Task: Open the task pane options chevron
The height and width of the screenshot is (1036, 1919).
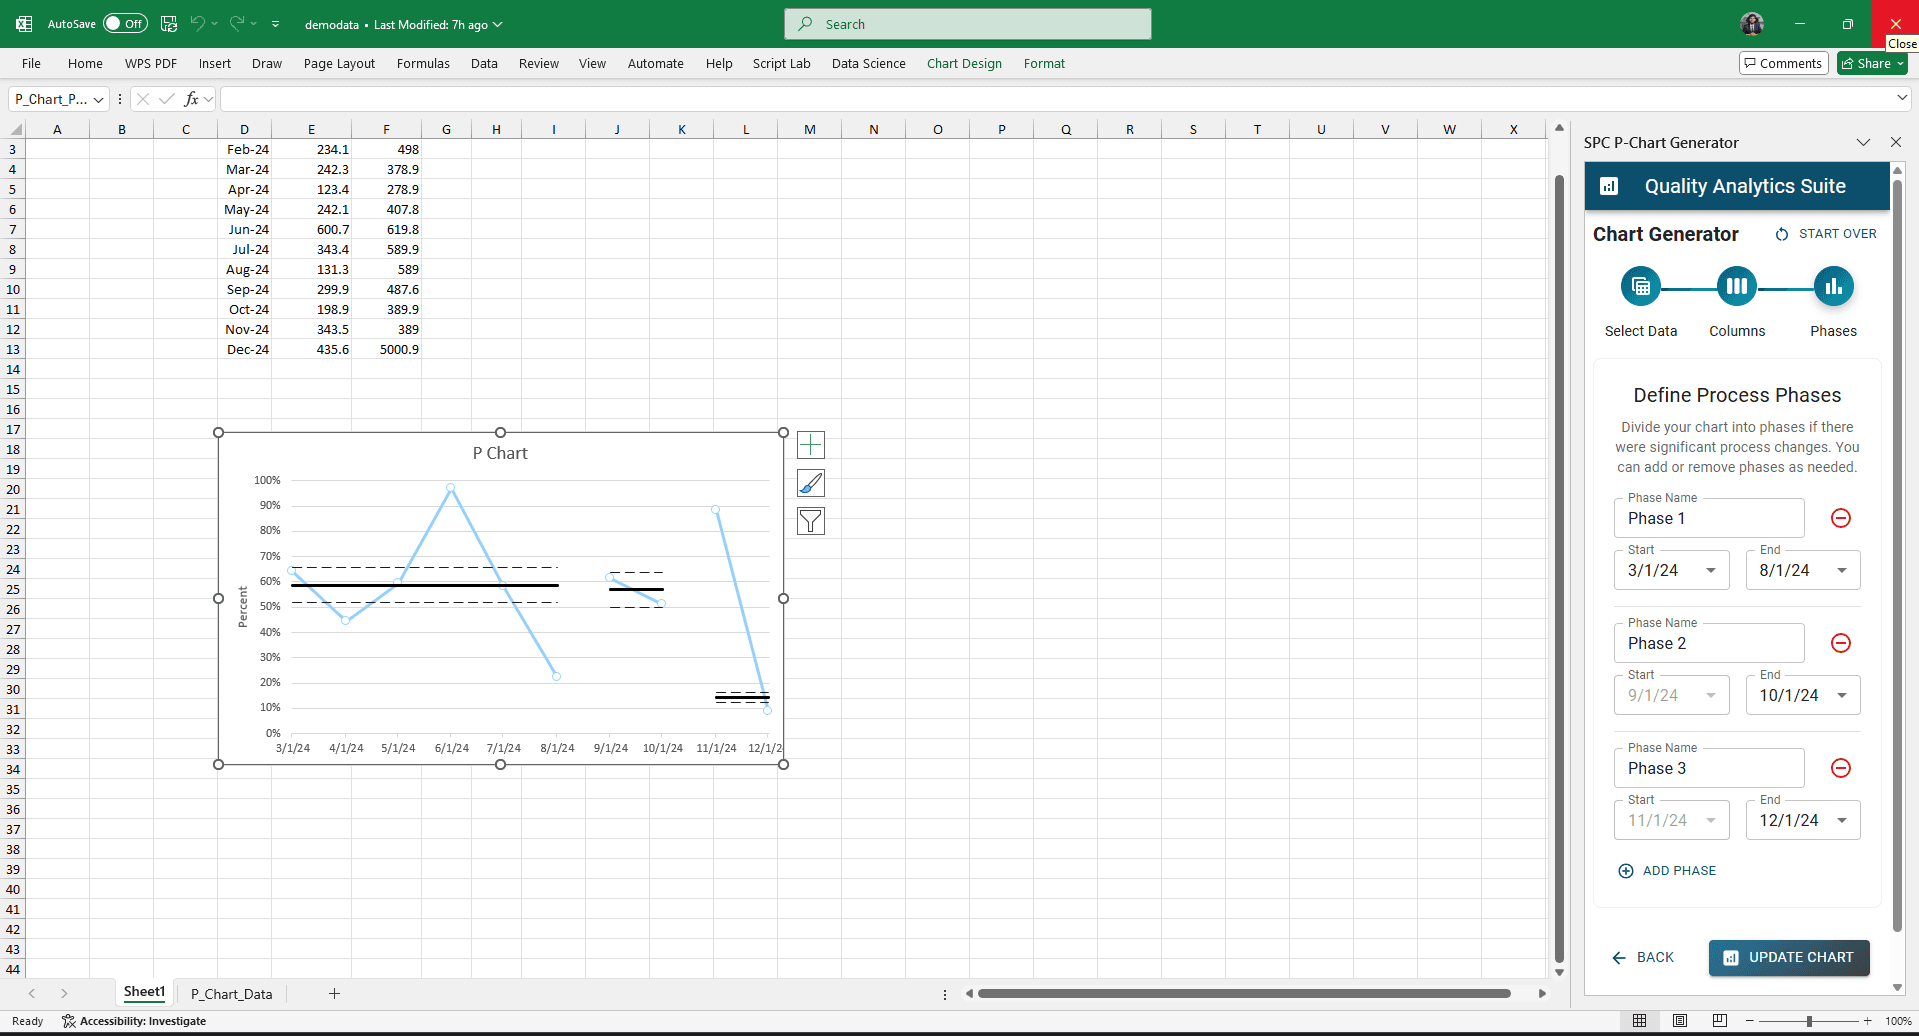Action: [x=1863, y=142]
